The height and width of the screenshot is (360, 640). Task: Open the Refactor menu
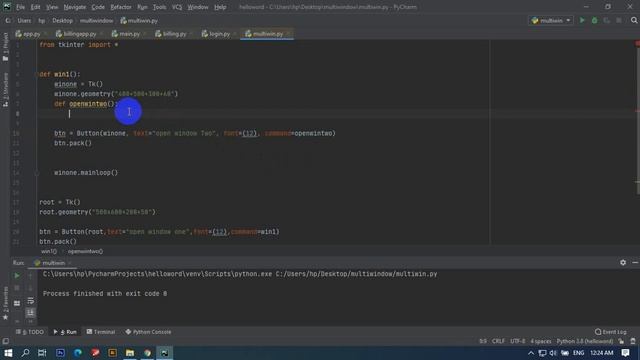coord(121,7)
